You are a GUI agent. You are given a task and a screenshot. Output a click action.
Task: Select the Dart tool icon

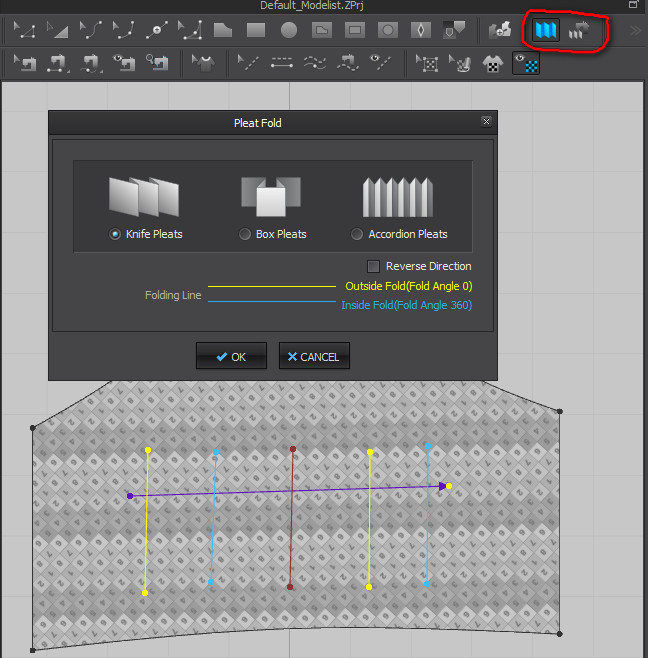pos(421,31)
